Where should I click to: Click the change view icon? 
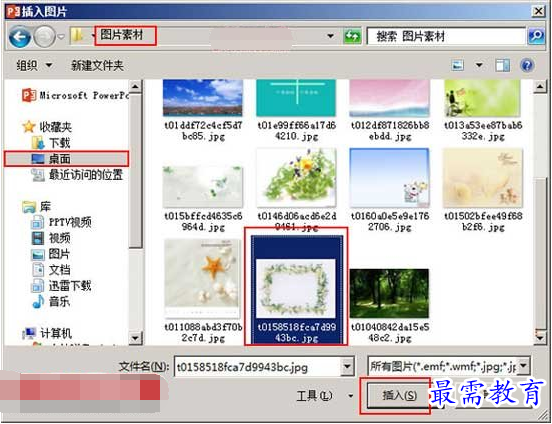coord(458,66)
